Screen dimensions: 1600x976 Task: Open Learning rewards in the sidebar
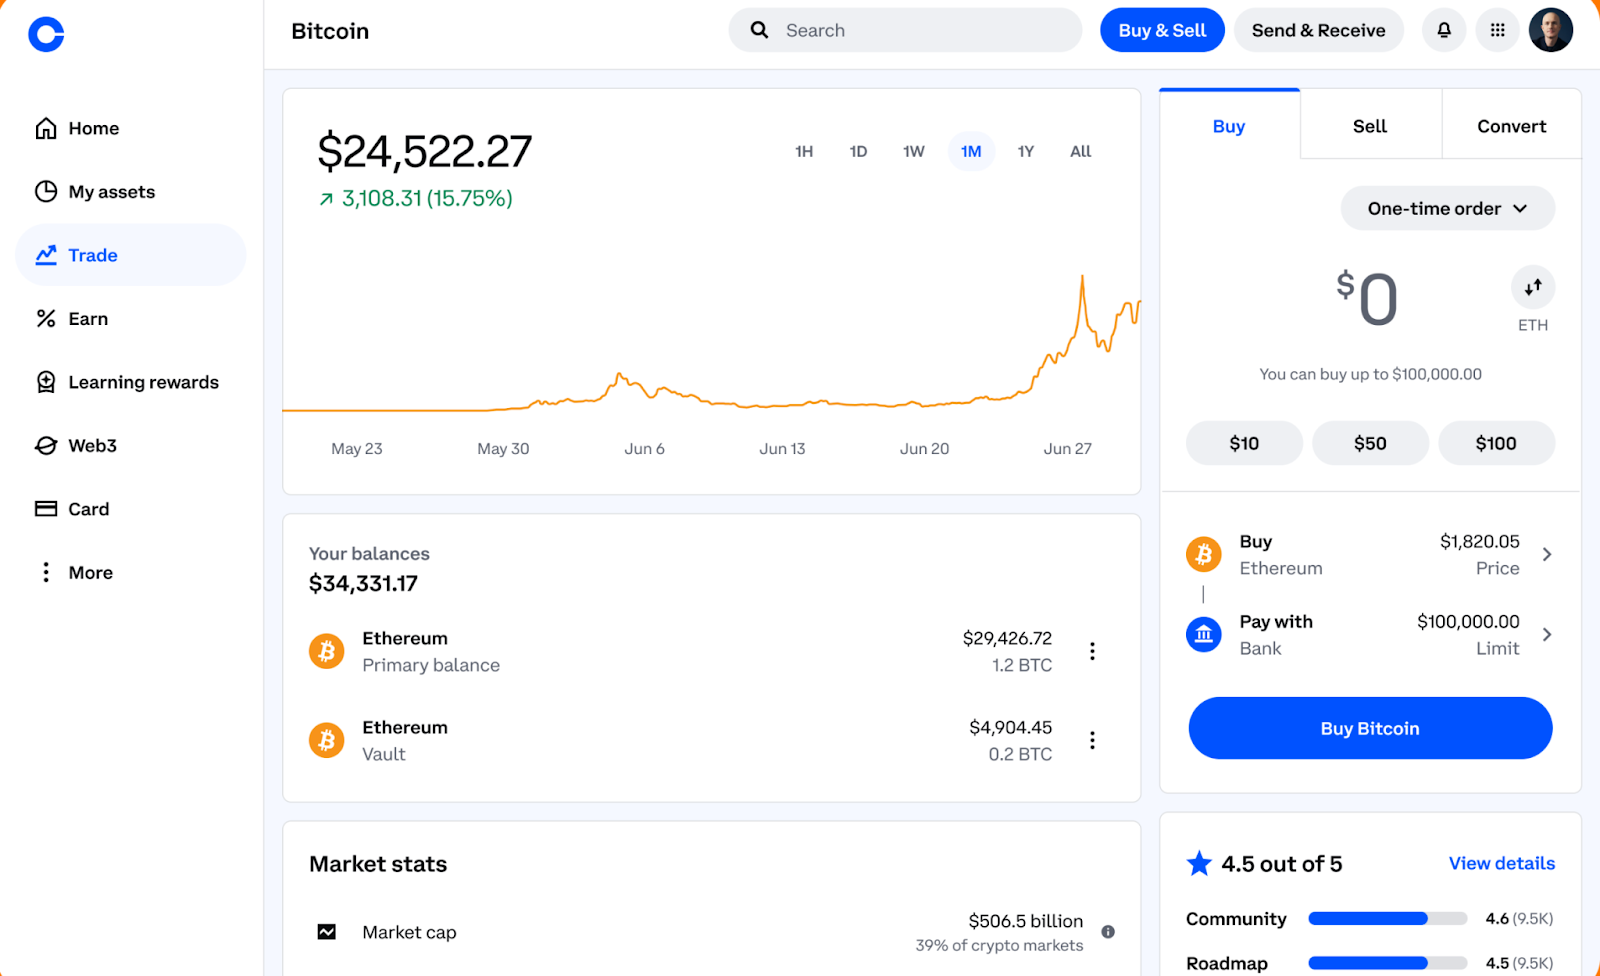pyautogui.click(x=131, y=382)
